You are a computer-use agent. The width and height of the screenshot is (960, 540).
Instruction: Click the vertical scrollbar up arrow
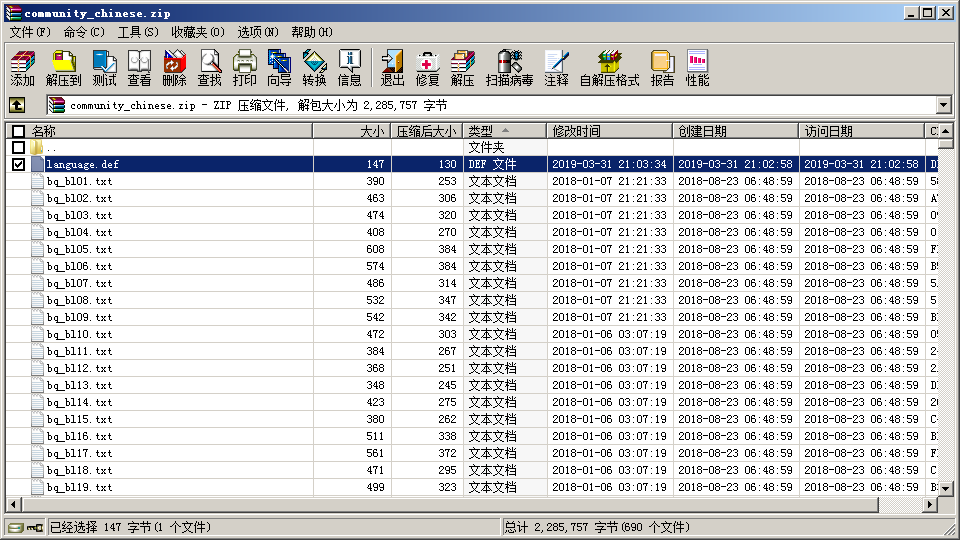[x=946, y=131]
